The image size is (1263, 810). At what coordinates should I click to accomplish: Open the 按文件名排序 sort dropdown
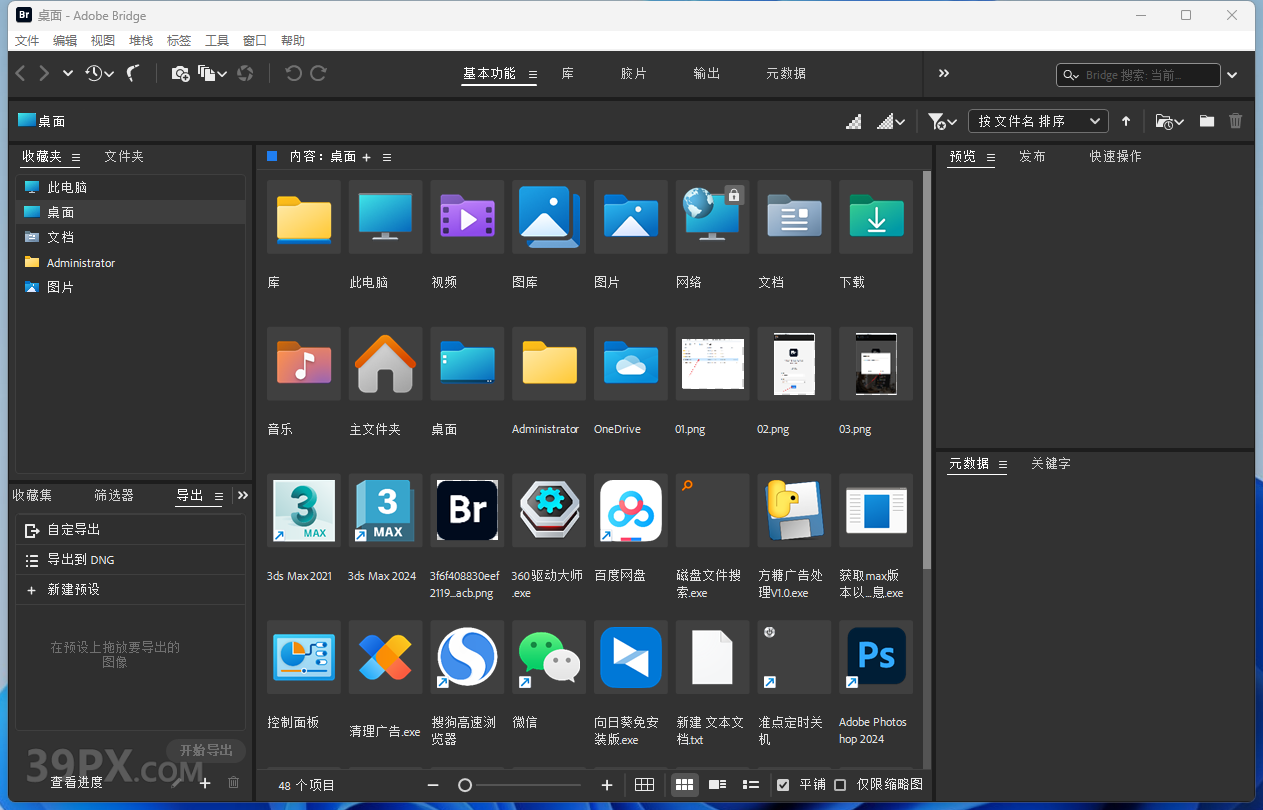click(1038, 121)
